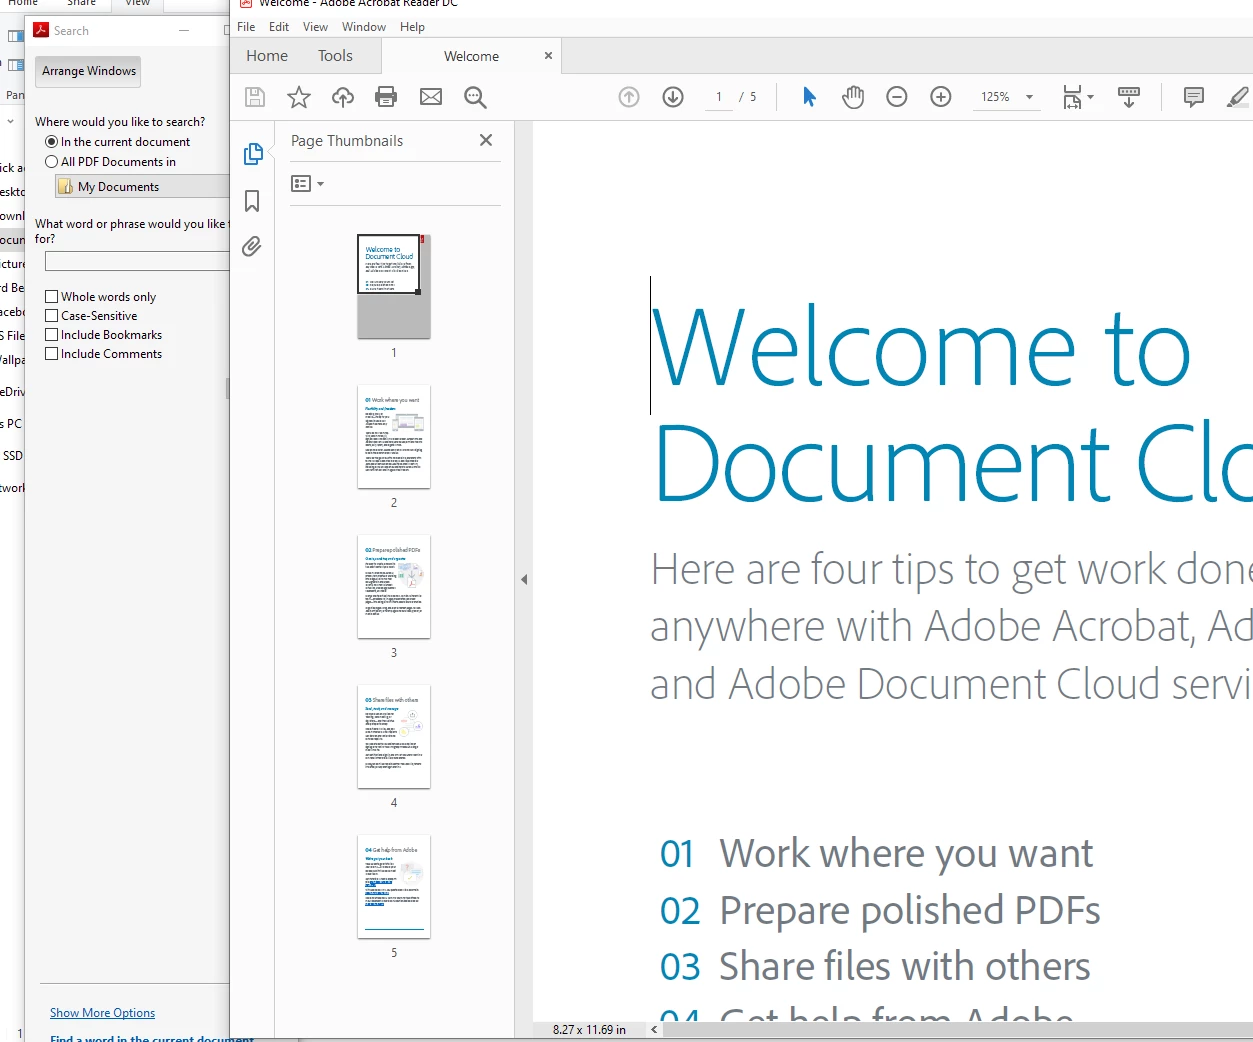Screen dimensions: 1253x1042
Task: Select 'In the current document' radio button
Action: pos(51,142)
